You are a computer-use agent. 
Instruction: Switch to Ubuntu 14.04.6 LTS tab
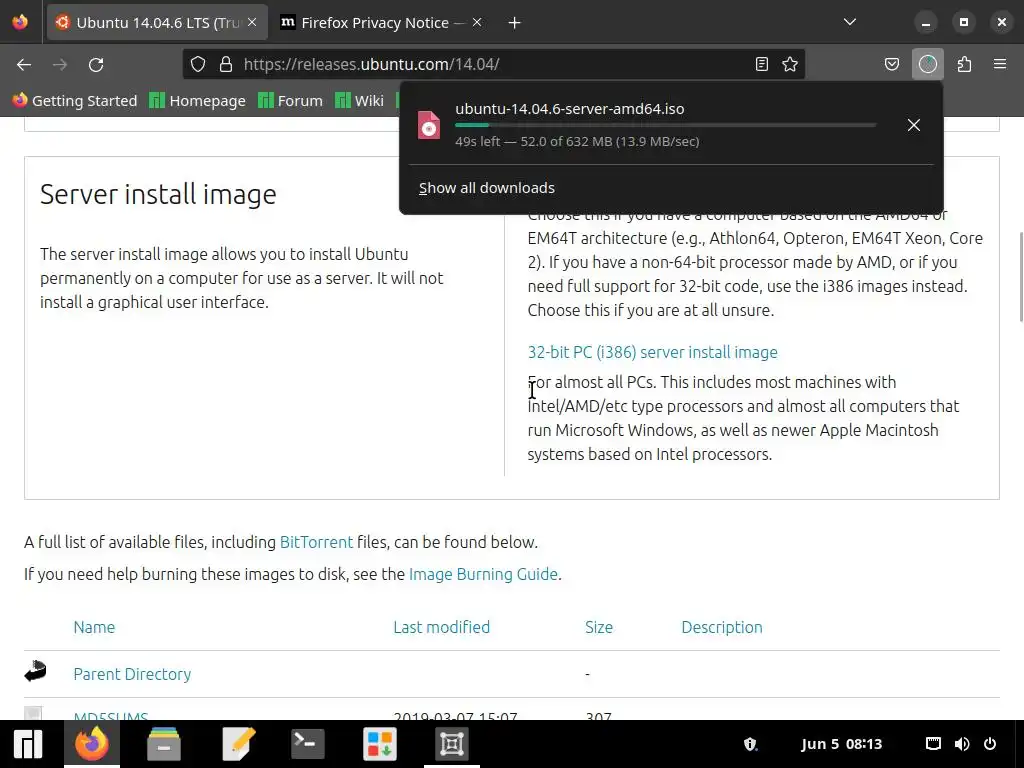(157, 23)
